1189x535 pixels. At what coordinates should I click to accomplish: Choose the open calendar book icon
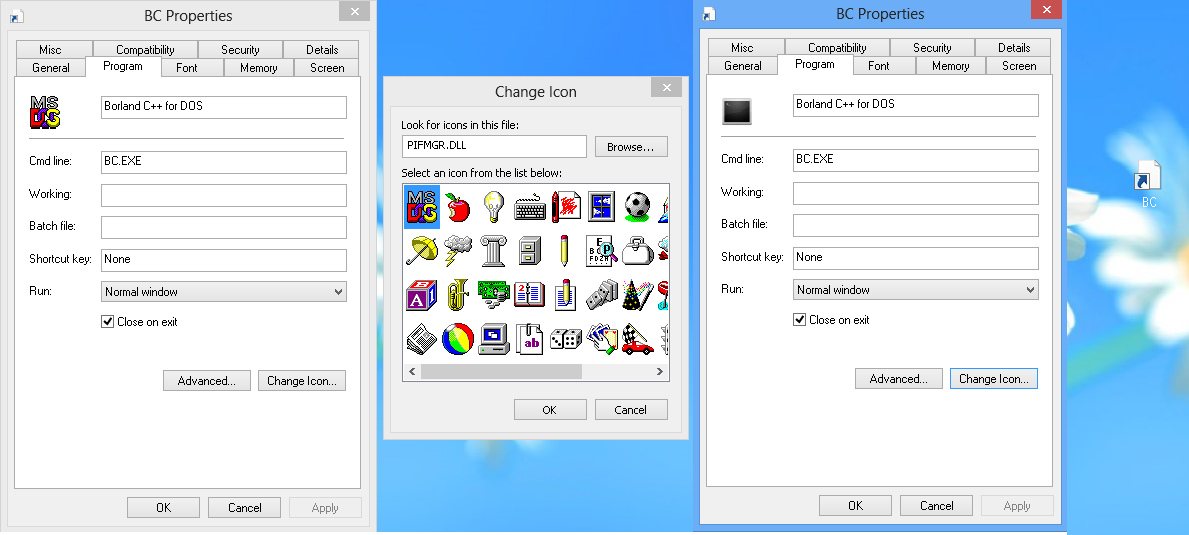(x=529, y=295)
